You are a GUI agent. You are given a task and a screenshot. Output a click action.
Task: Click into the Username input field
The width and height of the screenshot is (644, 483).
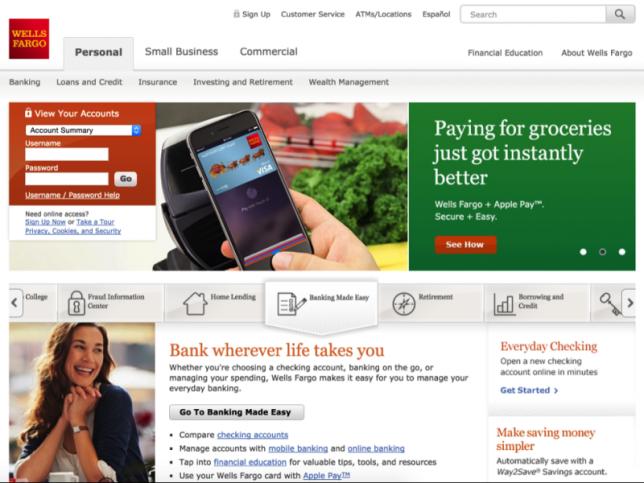tap(67, 154)
